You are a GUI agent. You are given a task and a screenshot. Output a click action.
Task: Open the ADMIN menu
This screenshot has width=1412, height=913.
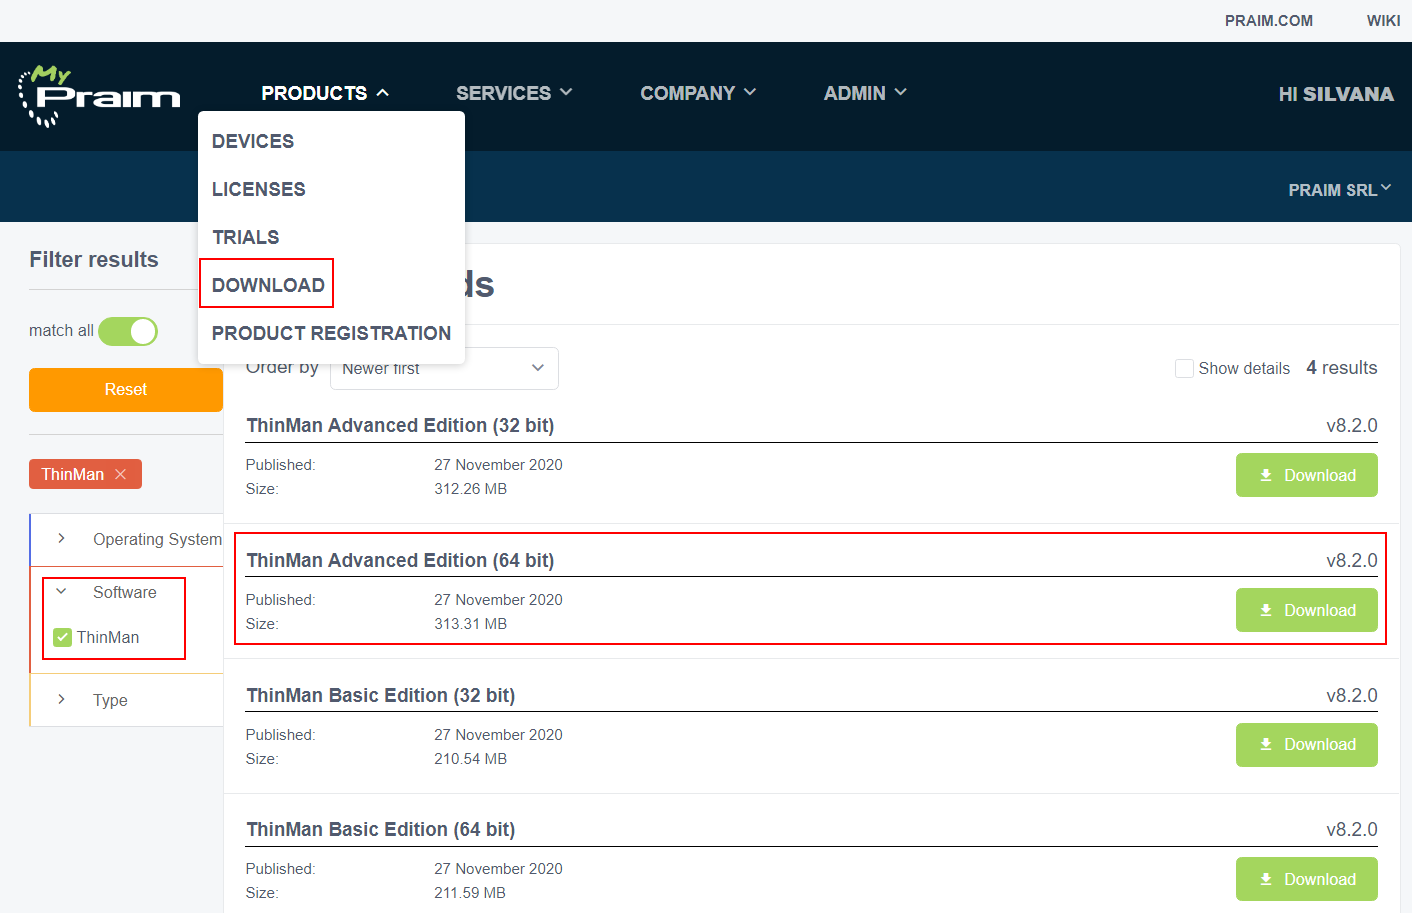pyautogui.click(x=865, y=93)
